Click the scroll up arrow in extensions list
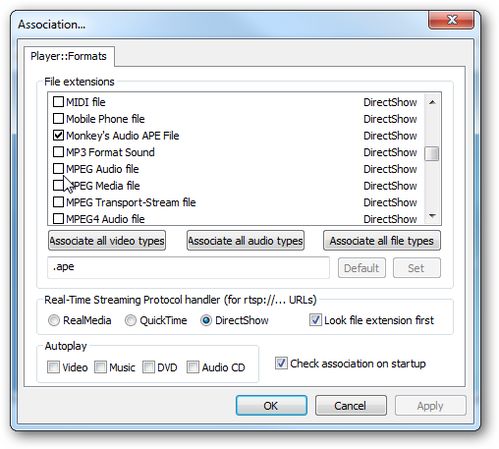This screenshot has width=499, height=449. click(x=432, y=102)
